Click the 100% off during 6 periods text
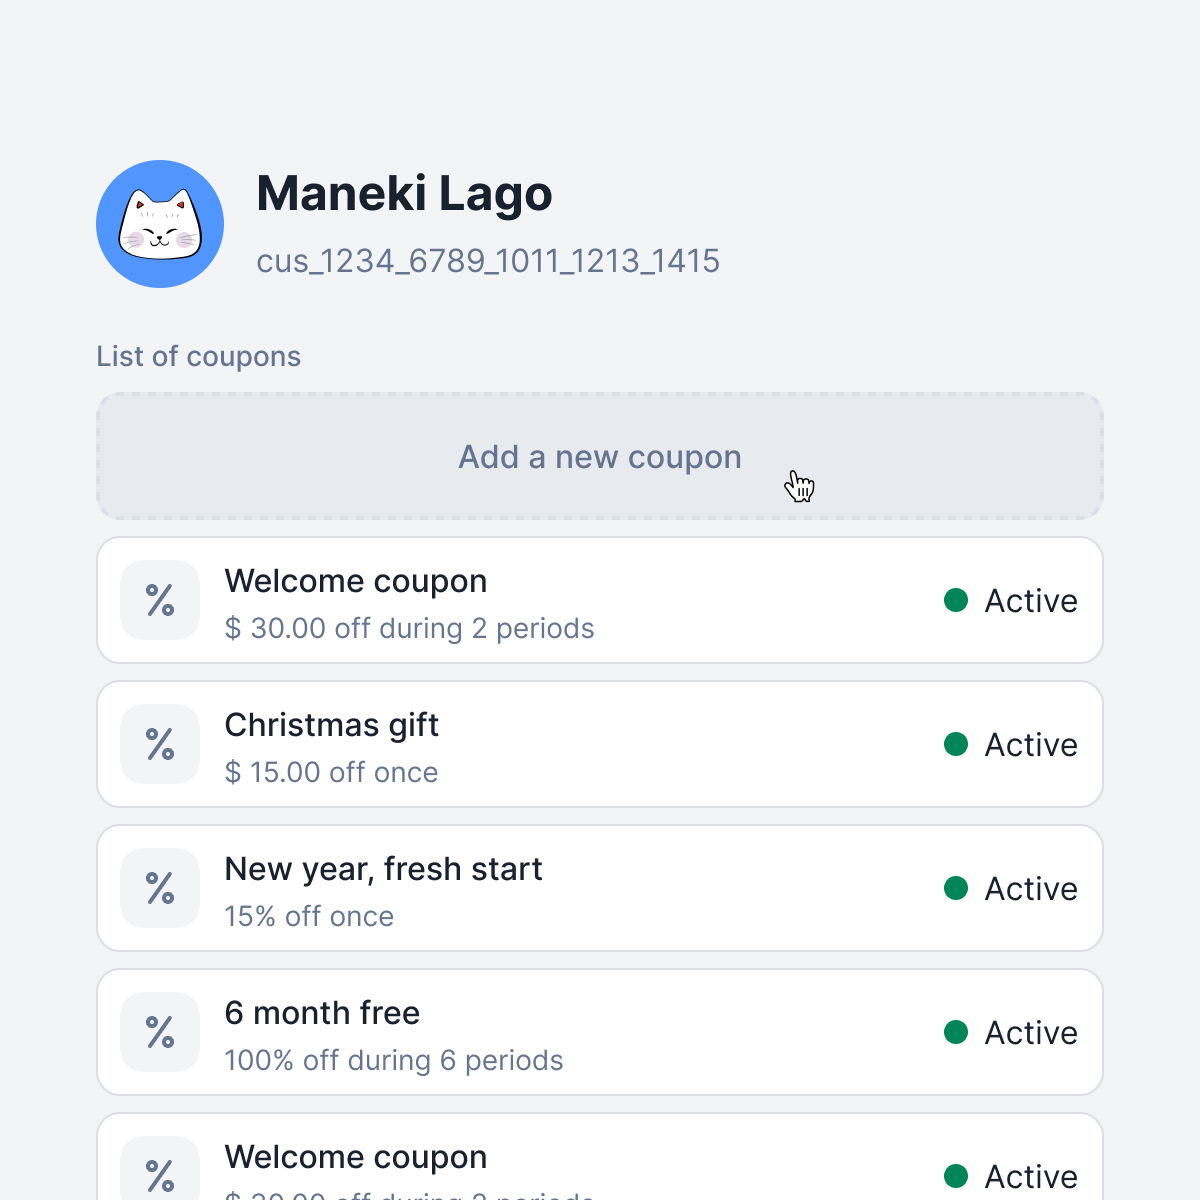This screenshot has height=1200, width=1200. click(394, 1060)
